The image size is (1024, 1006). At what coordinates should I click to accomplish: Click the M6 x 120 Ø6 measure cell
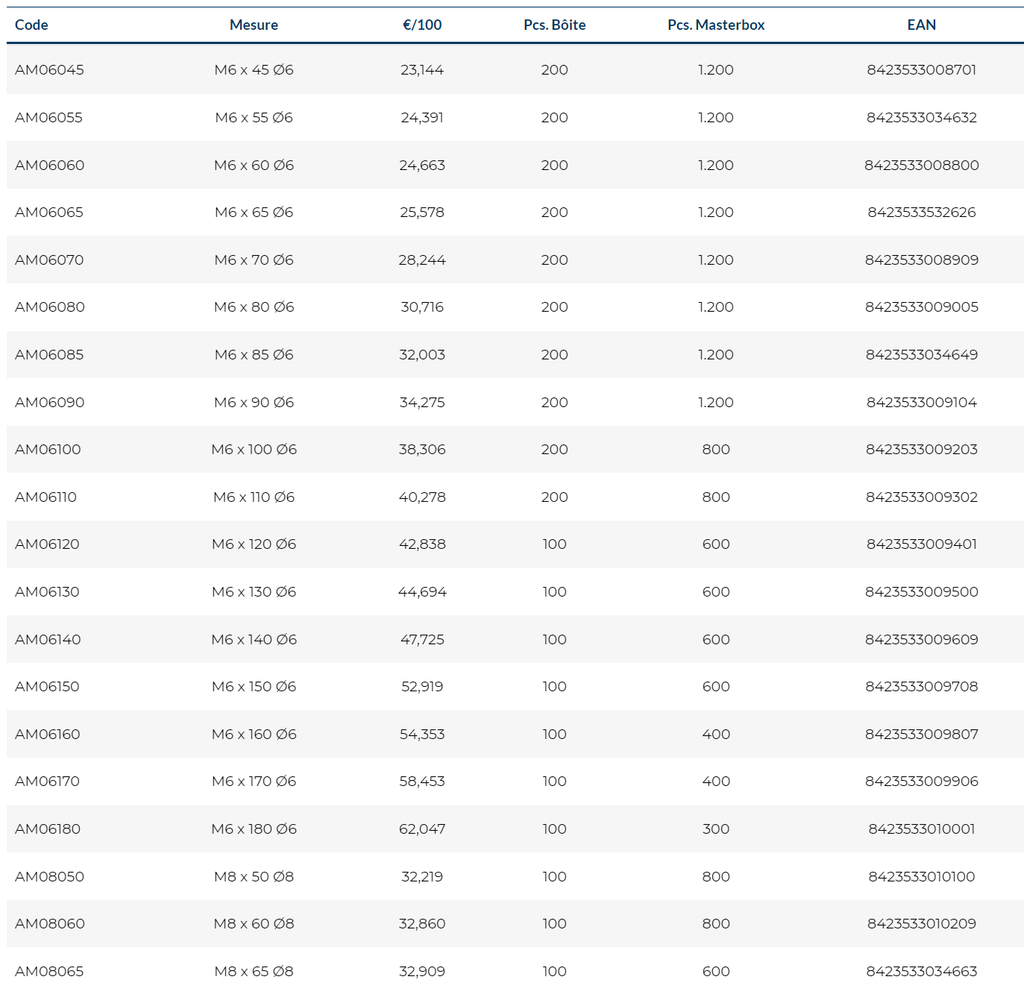[254, 545]
